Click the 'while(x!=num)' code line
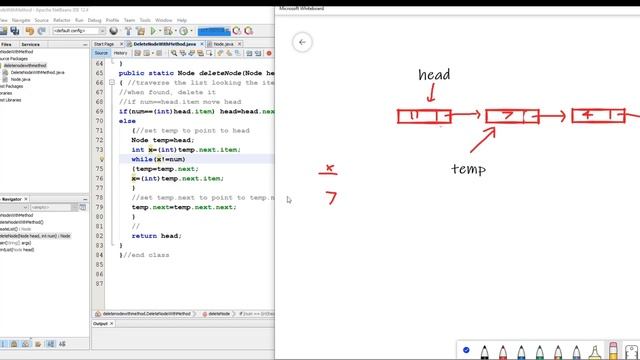This screenshot has height=360, width=640. point(158,159)
